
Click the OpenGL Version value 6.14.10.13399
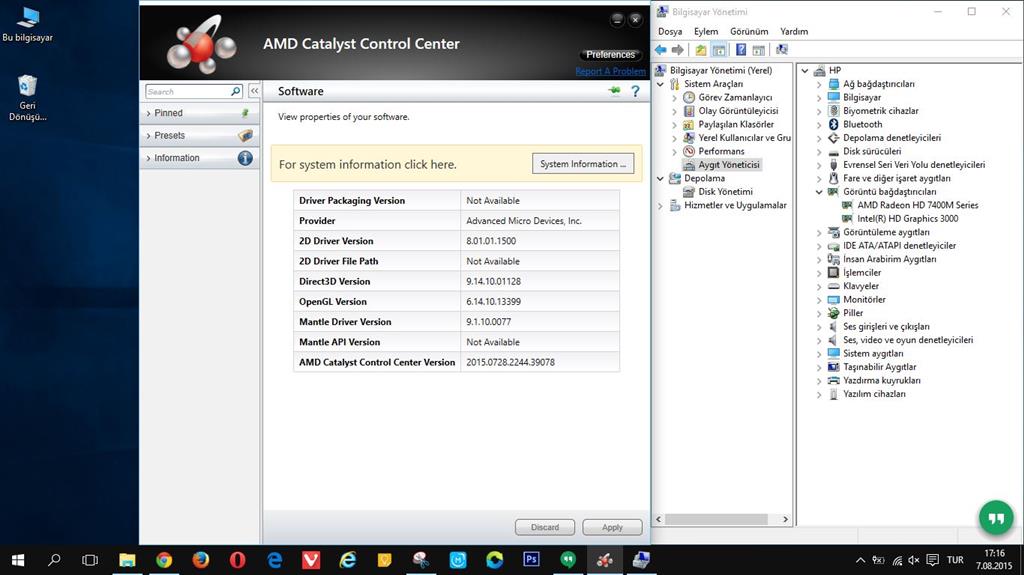pyautogui.click(x=493, y=302)
